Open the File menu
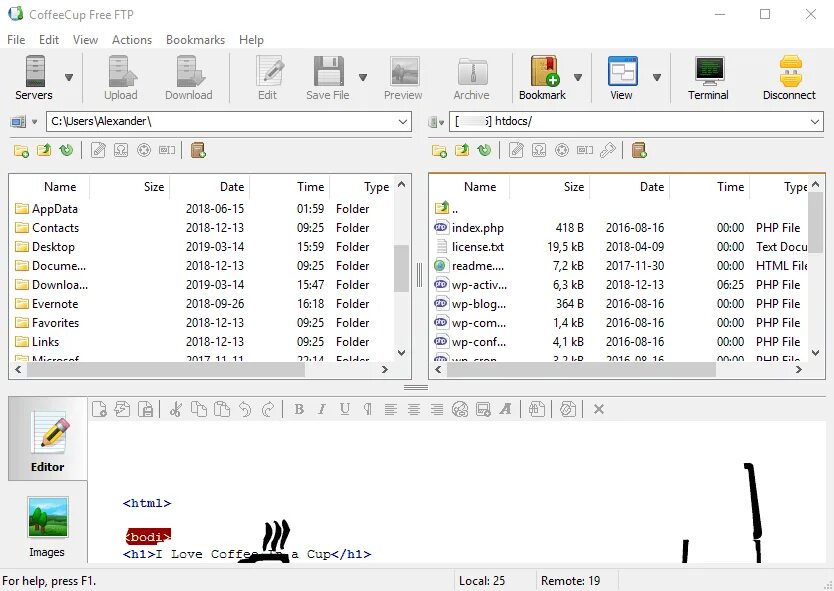Screen dimensions: 834x591 pyautogui.click(x=16, y=40)
